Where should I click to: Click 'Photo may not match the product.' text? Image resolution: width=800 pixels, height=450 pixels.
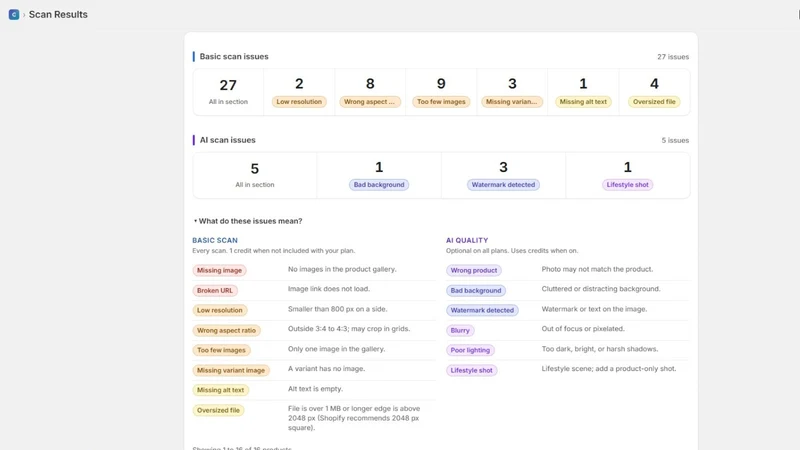597,269
